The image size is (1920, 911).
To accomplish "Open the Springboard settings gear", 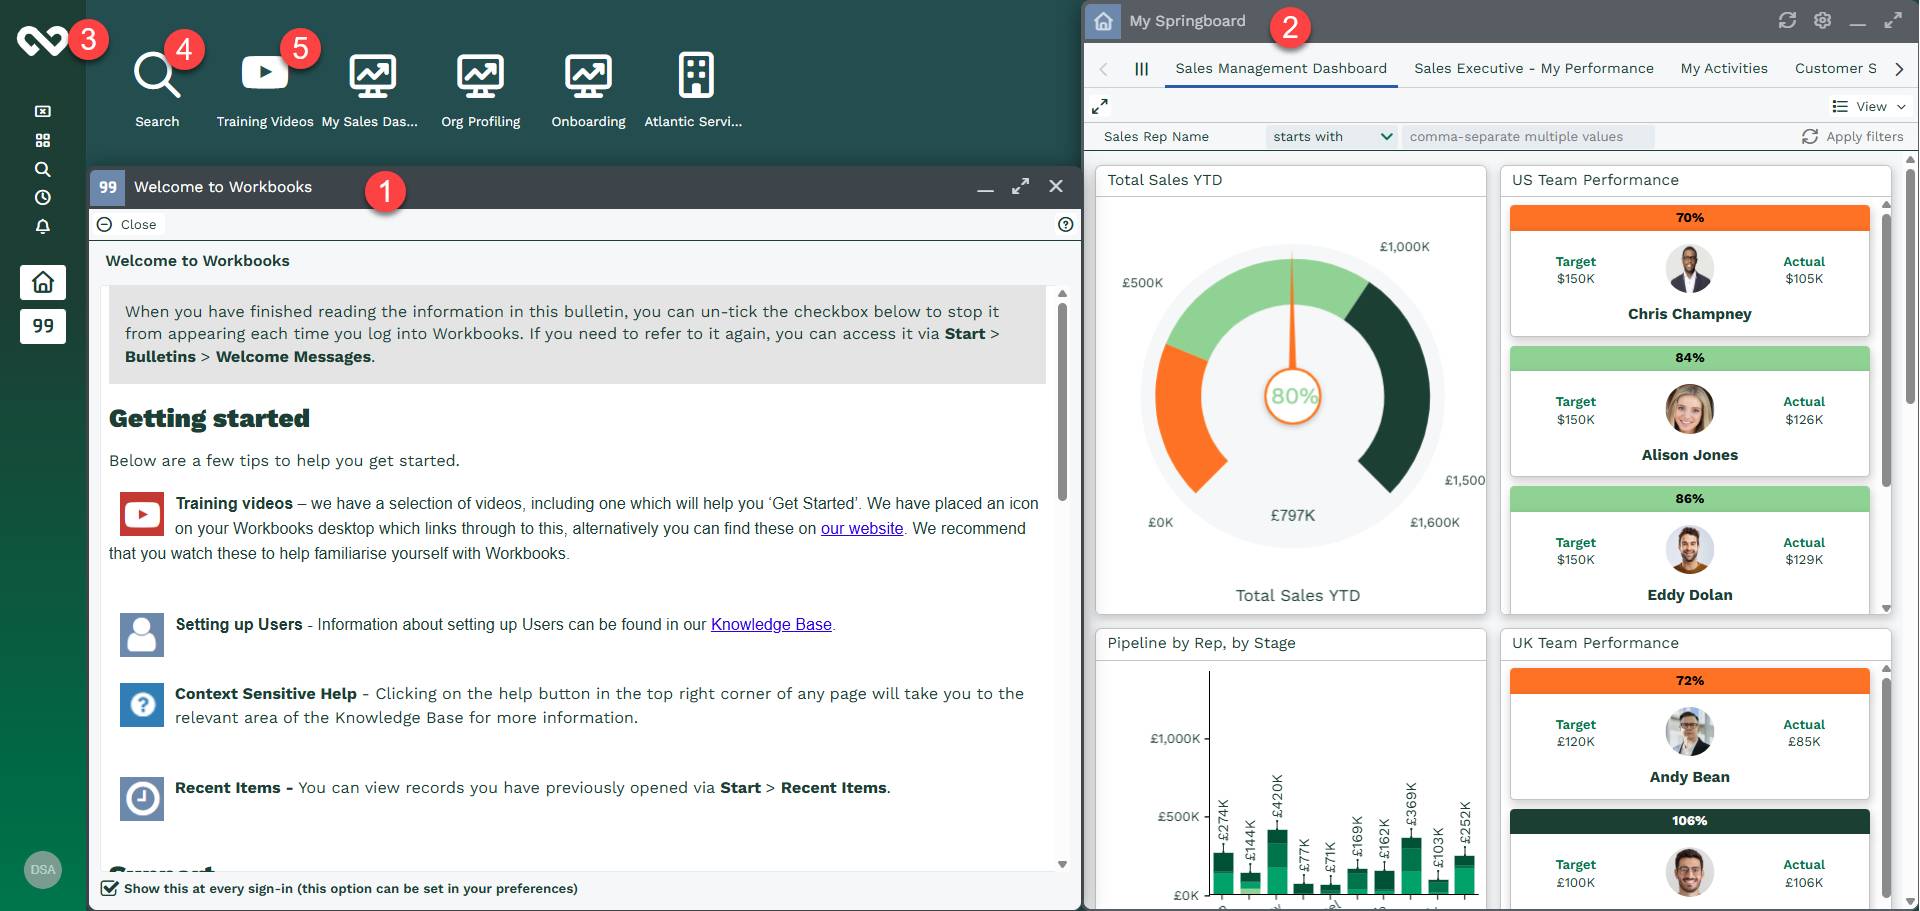I will 1822,21.
